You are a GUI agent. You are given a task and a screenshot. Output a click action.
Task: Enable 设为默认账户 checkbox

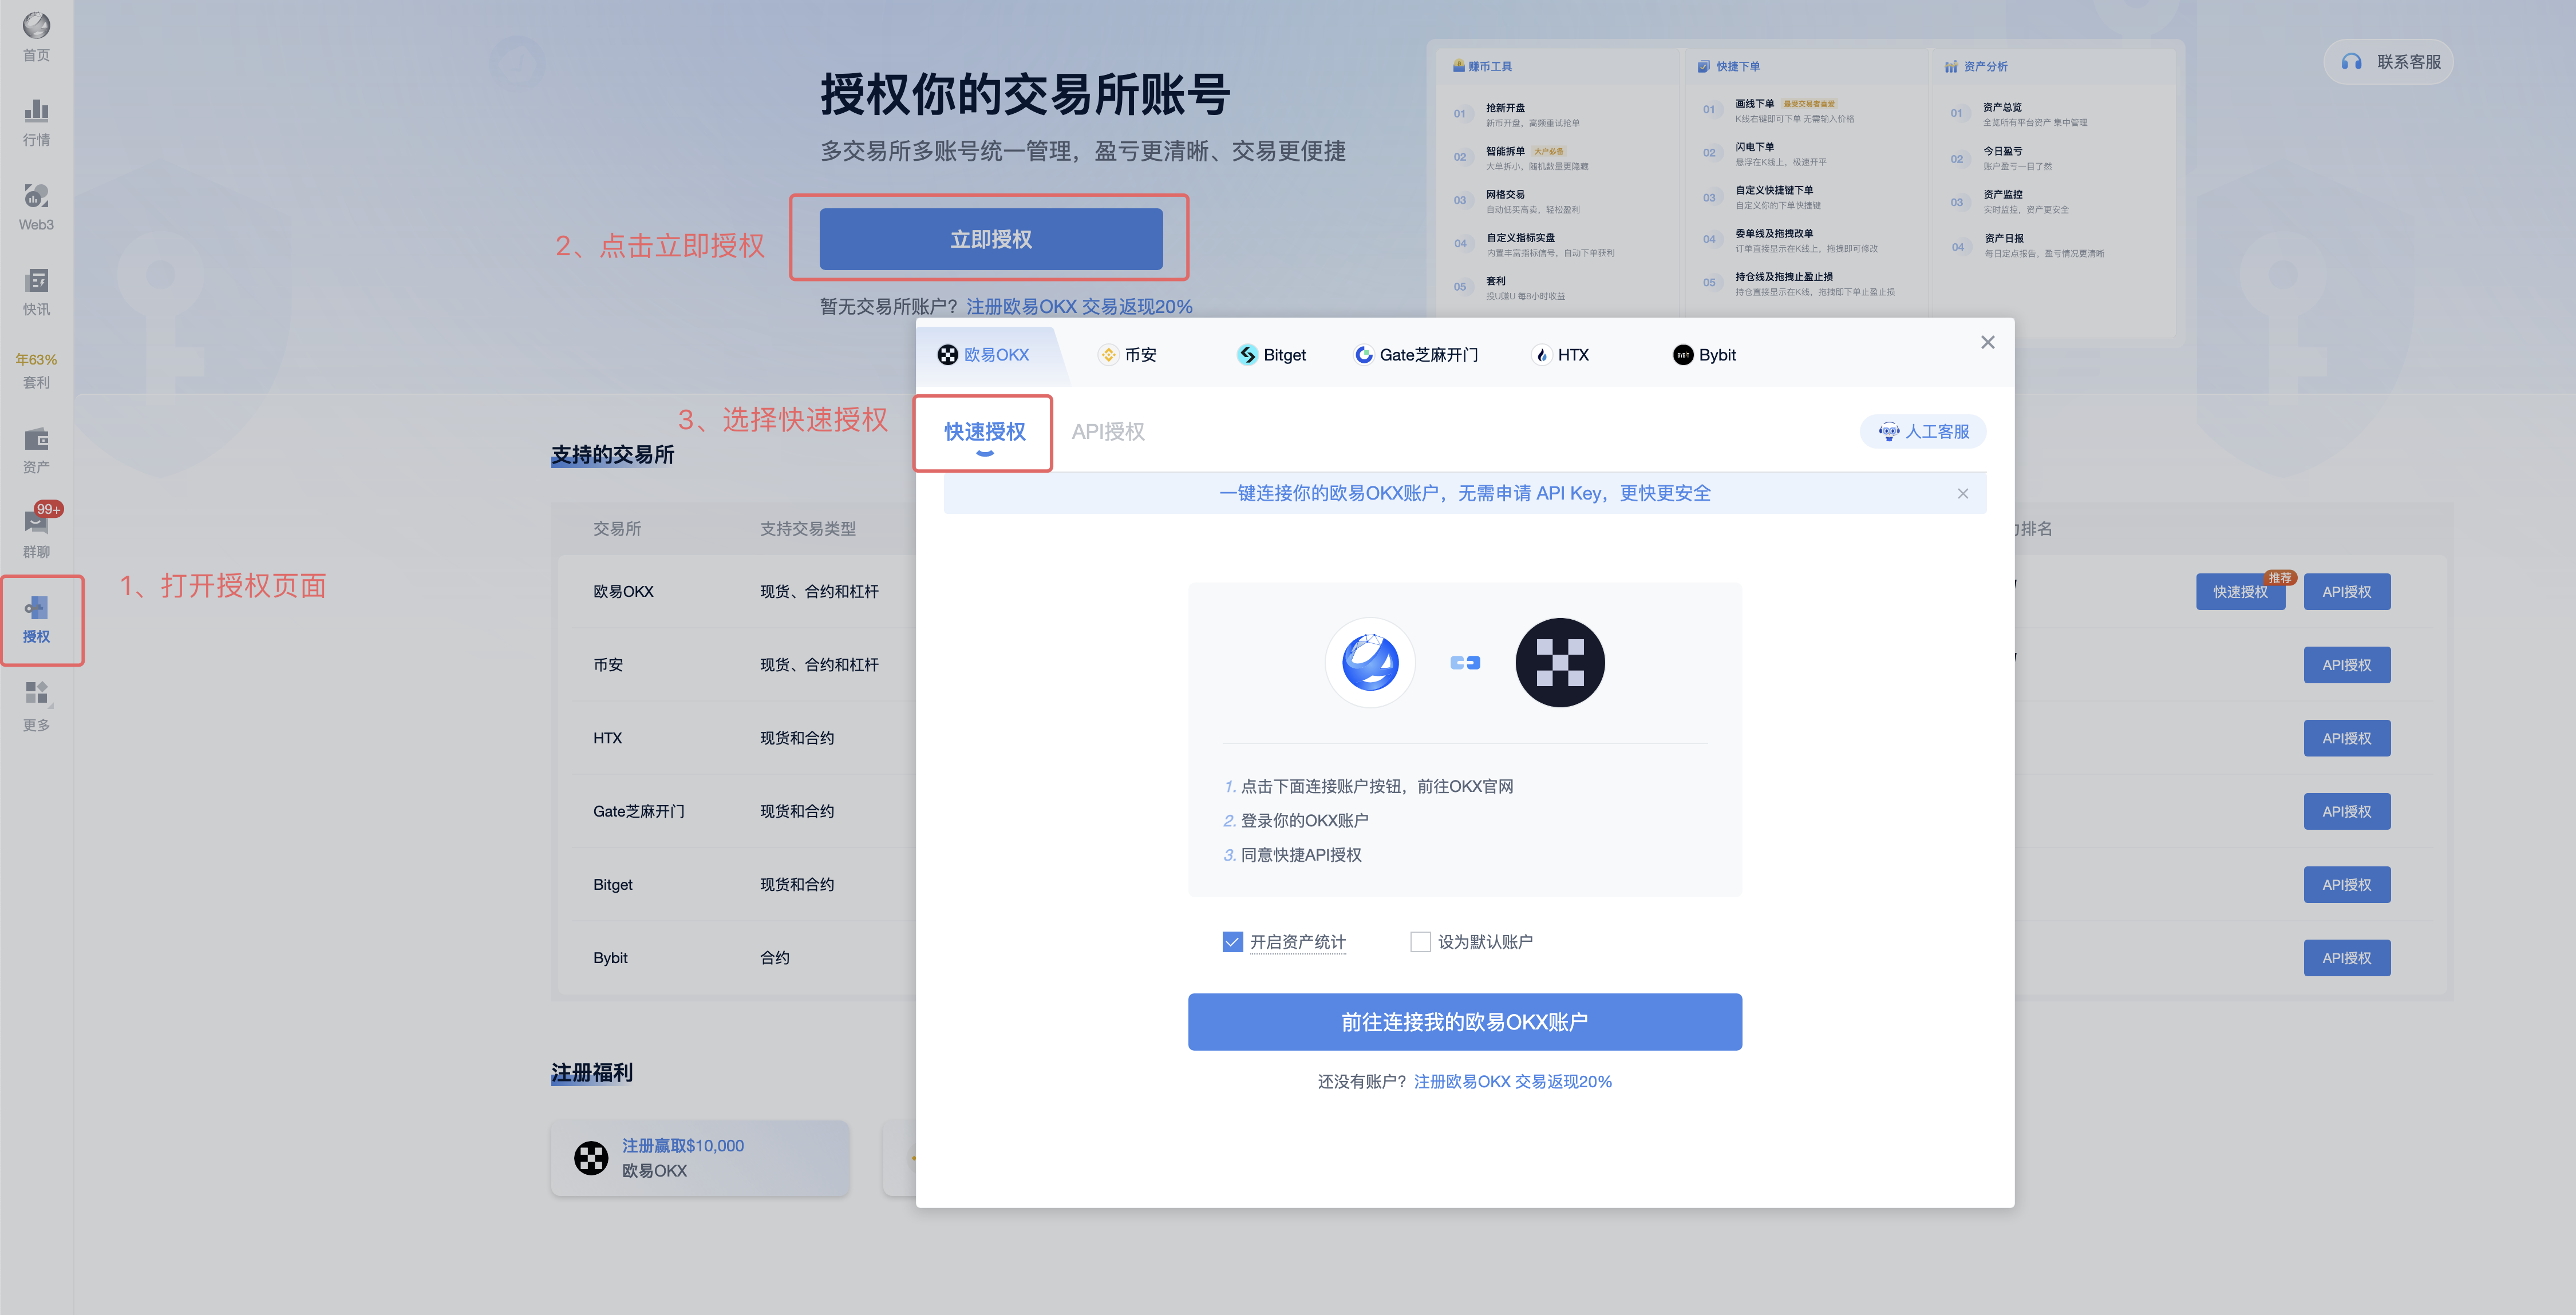click(1420, 941)
